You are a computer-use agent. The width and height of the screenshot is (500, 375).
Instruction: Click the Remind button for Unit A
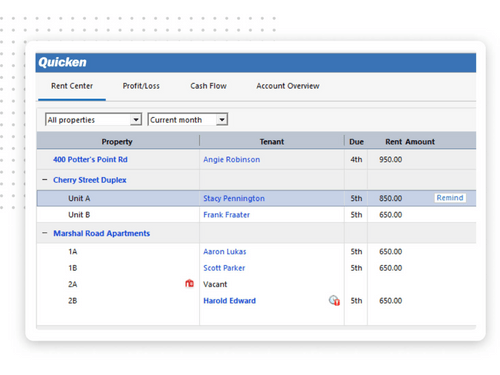pos(450,198)
